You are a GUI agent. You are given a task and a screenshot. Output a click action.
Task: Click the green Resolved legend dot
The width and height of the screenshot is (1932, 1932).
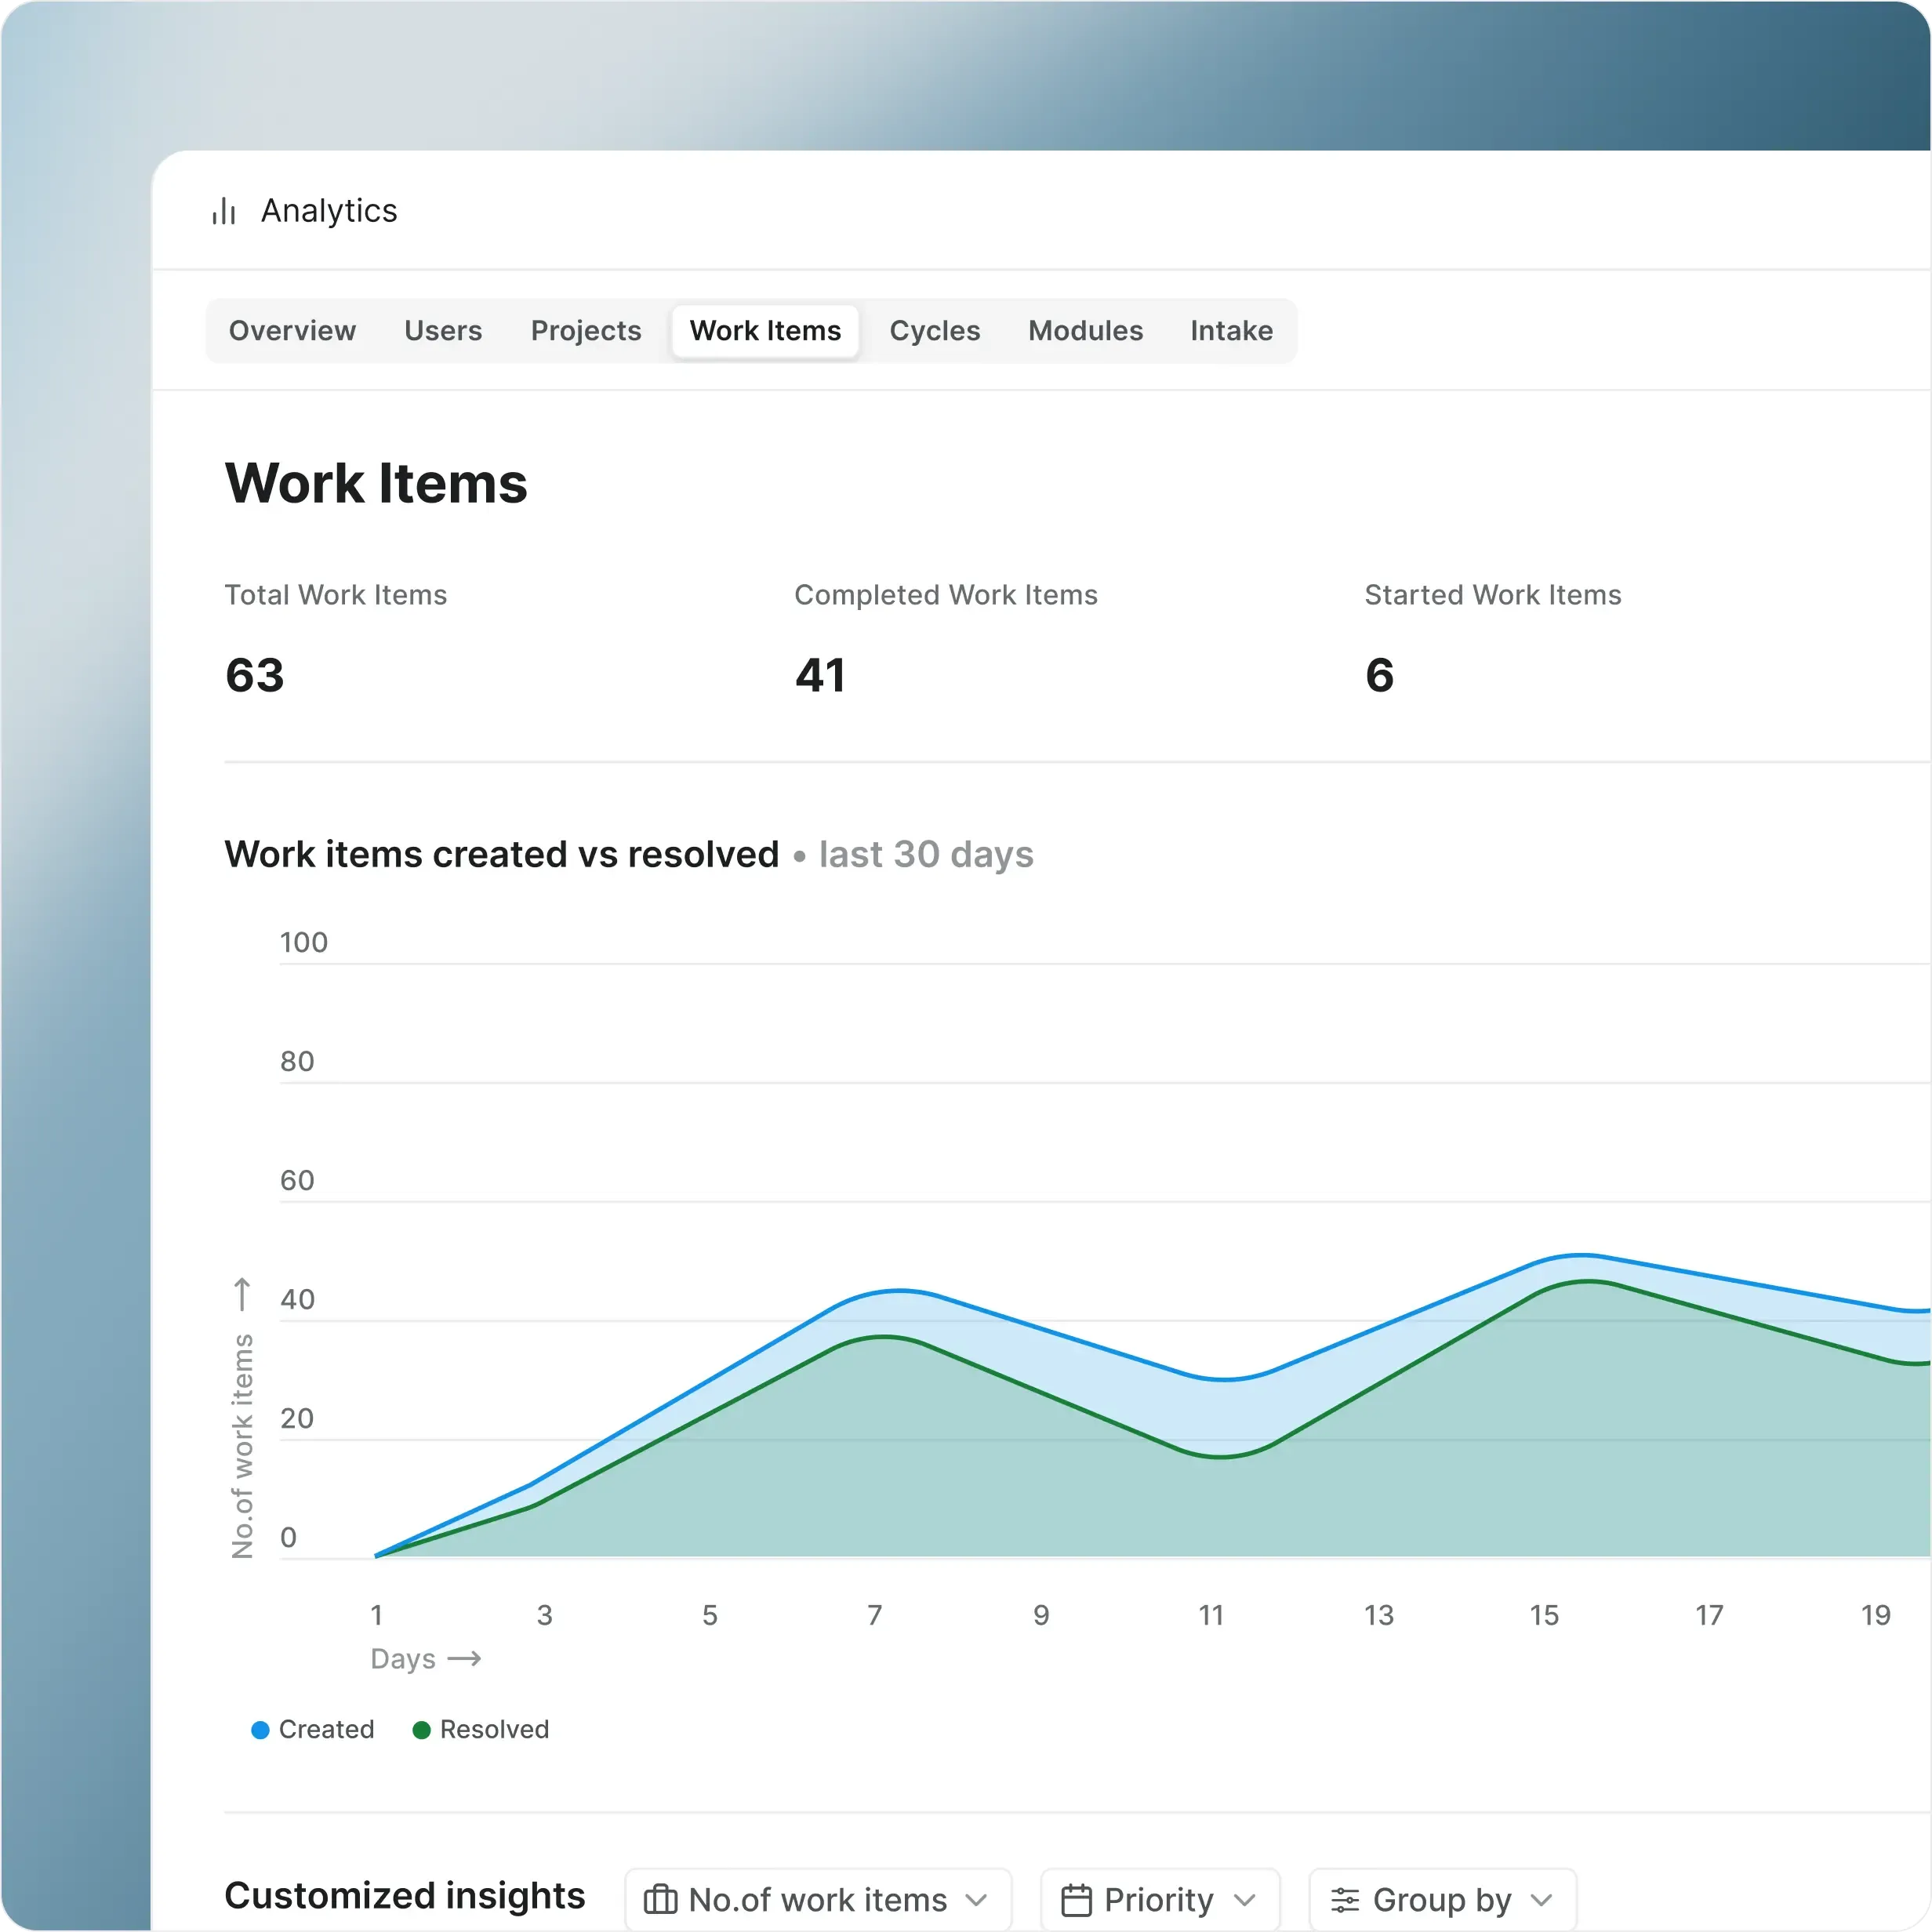tap(422, 1730)
